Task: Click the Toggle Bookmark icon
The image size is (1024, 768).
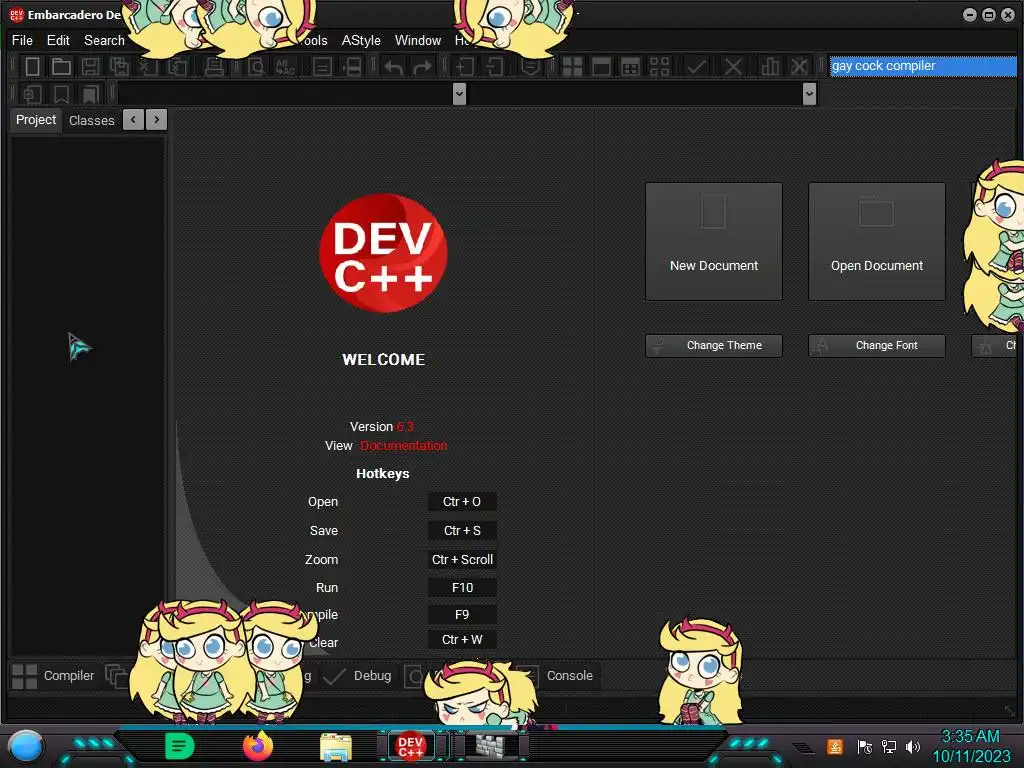Action: (61, 94)
